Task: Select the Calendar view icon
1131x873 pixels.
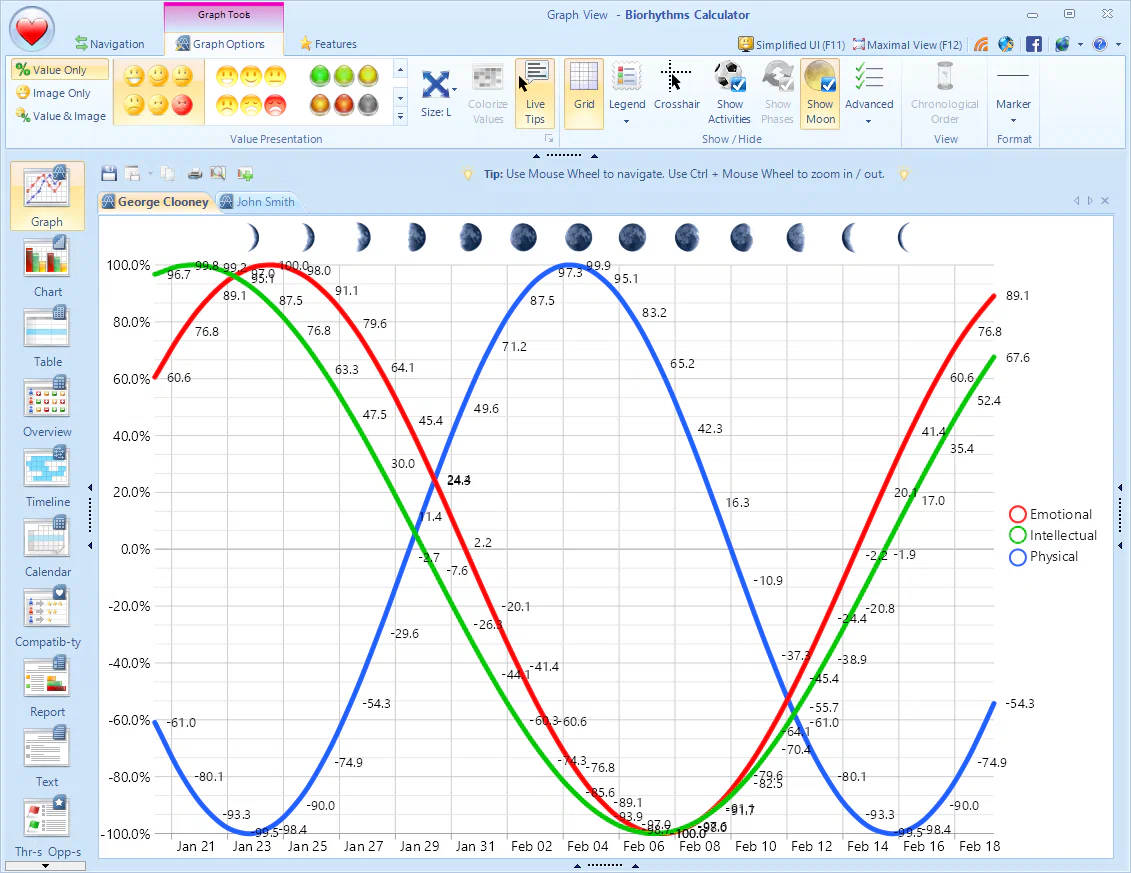Action: (x=46, y=542)
